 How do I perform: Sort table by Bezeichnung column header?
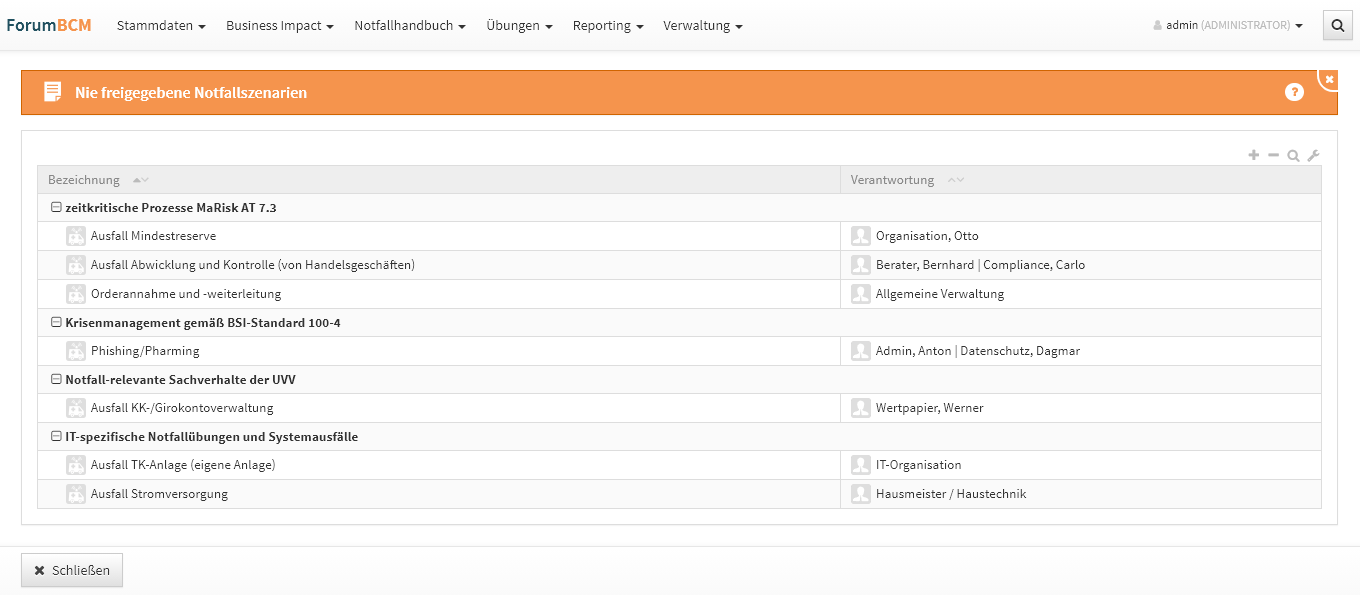click(x=84, y=180)
